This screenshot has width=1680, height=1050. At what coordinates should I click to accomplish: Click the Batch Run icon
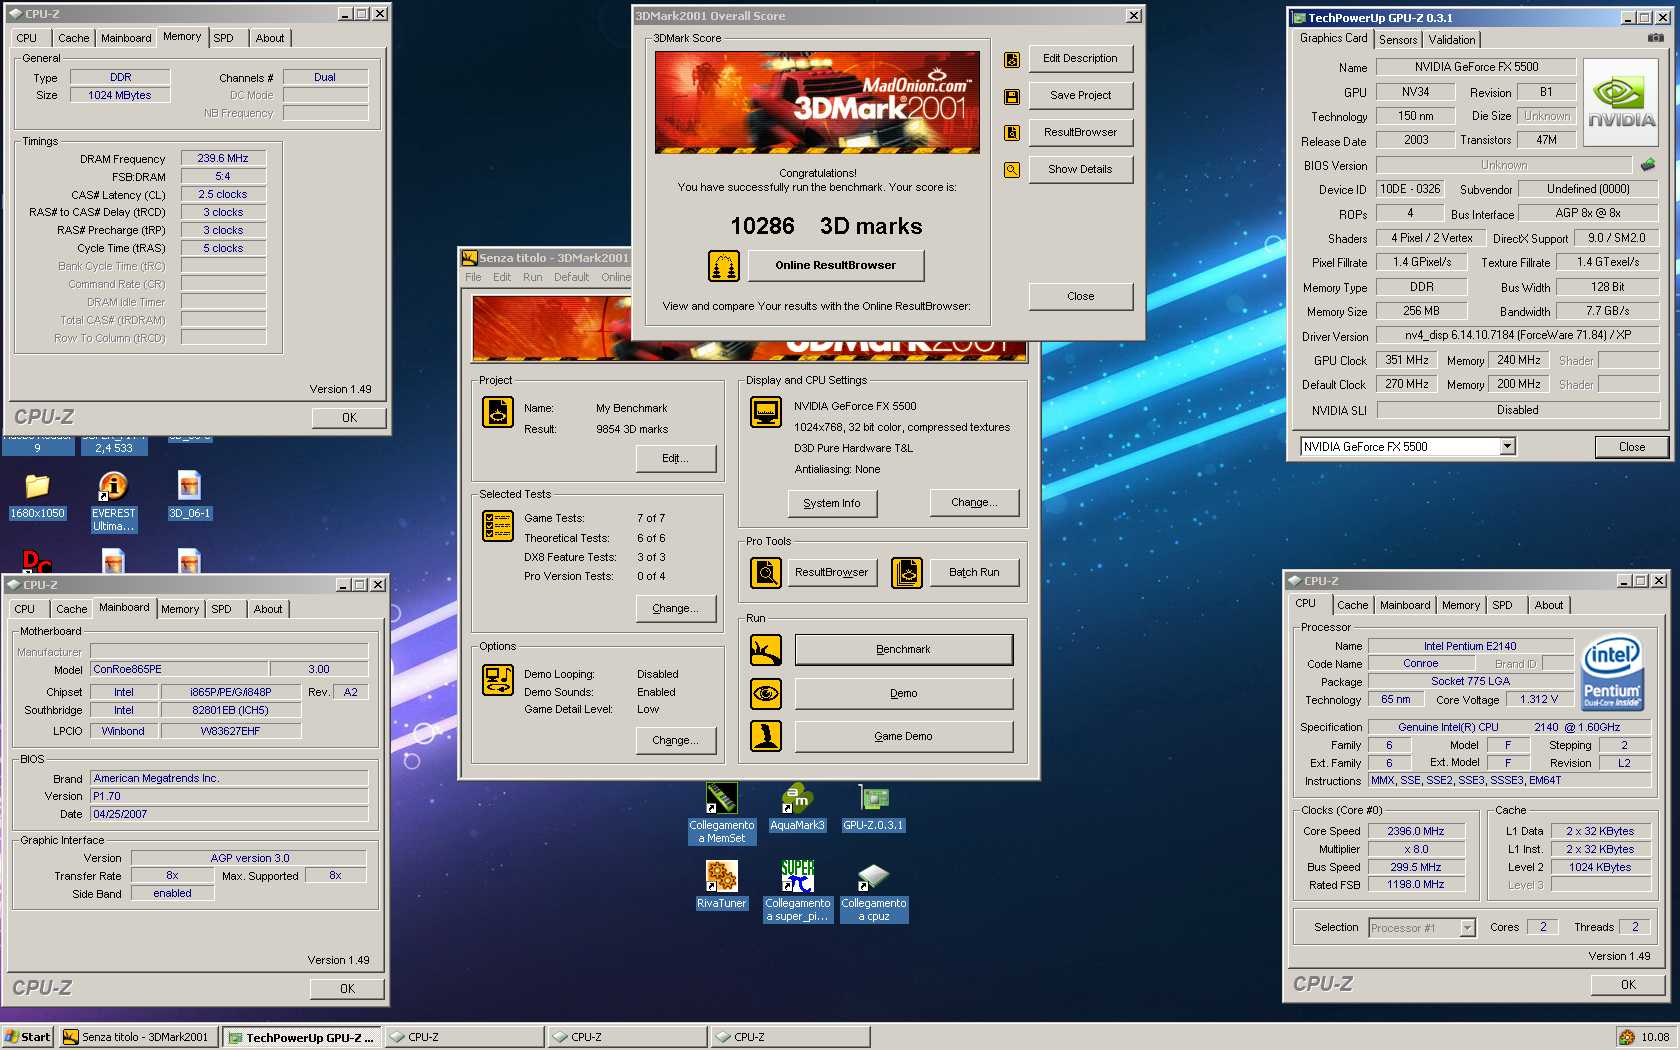[907, 573]
